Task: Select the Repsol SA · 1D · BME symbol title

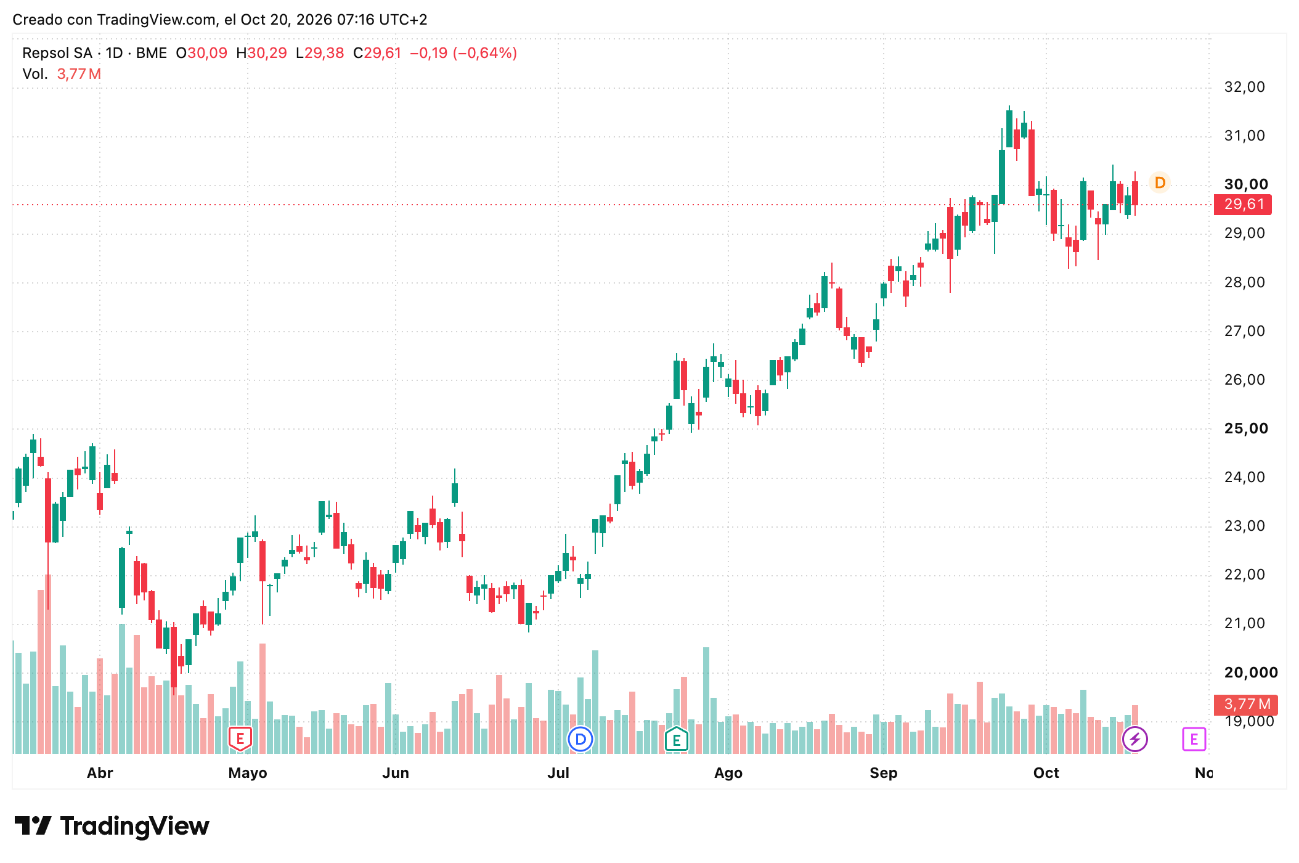Action: [94, 53]
